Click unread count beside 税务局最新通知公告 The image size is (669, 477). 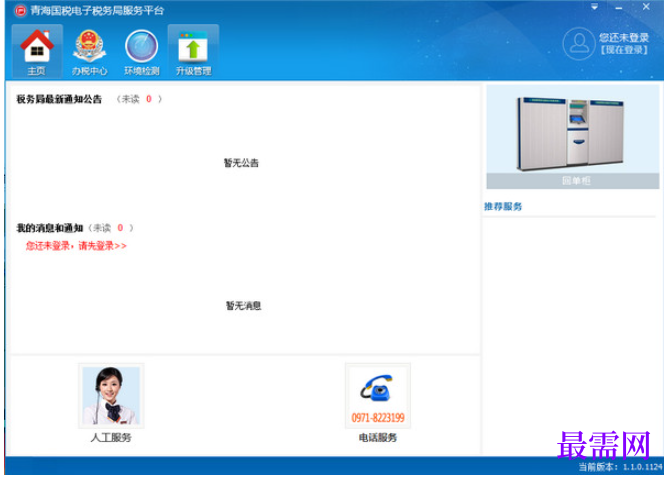pyautogui.click(x=149, y=99)
